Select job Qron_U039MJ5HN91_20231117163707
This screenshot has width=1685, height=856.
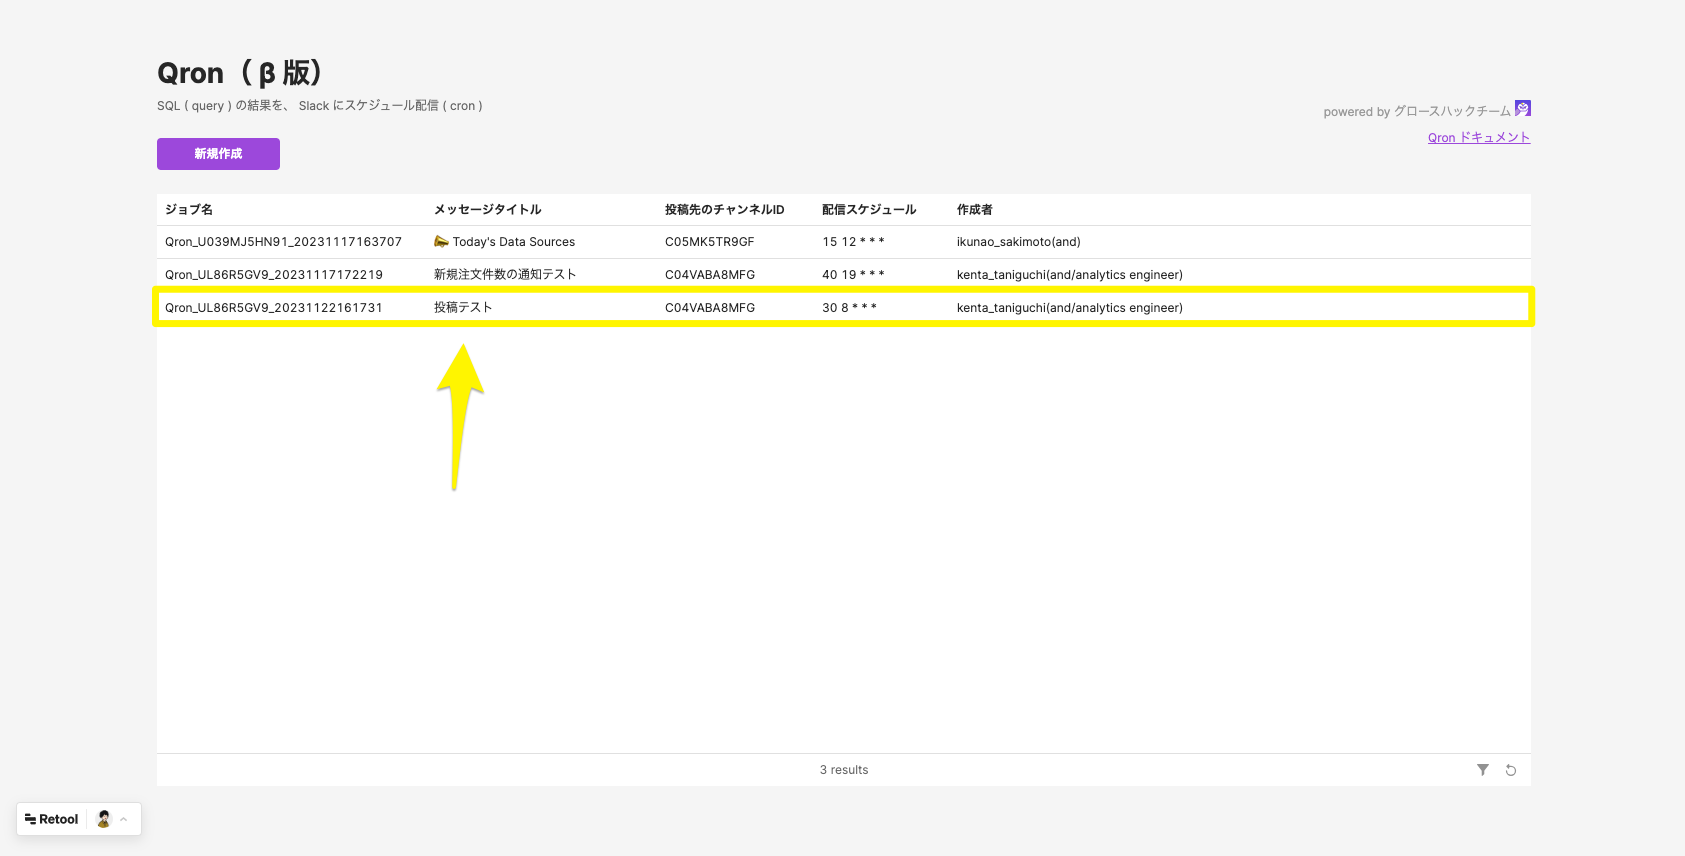[x=283, y=242]
